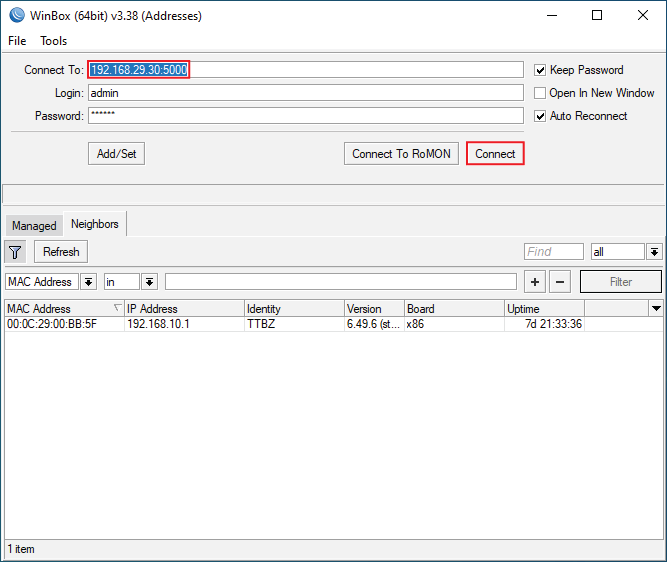This screenshot has height=562, width=667.
Task: Open the column selector dropdown arrow
Action: pos(656,308)
